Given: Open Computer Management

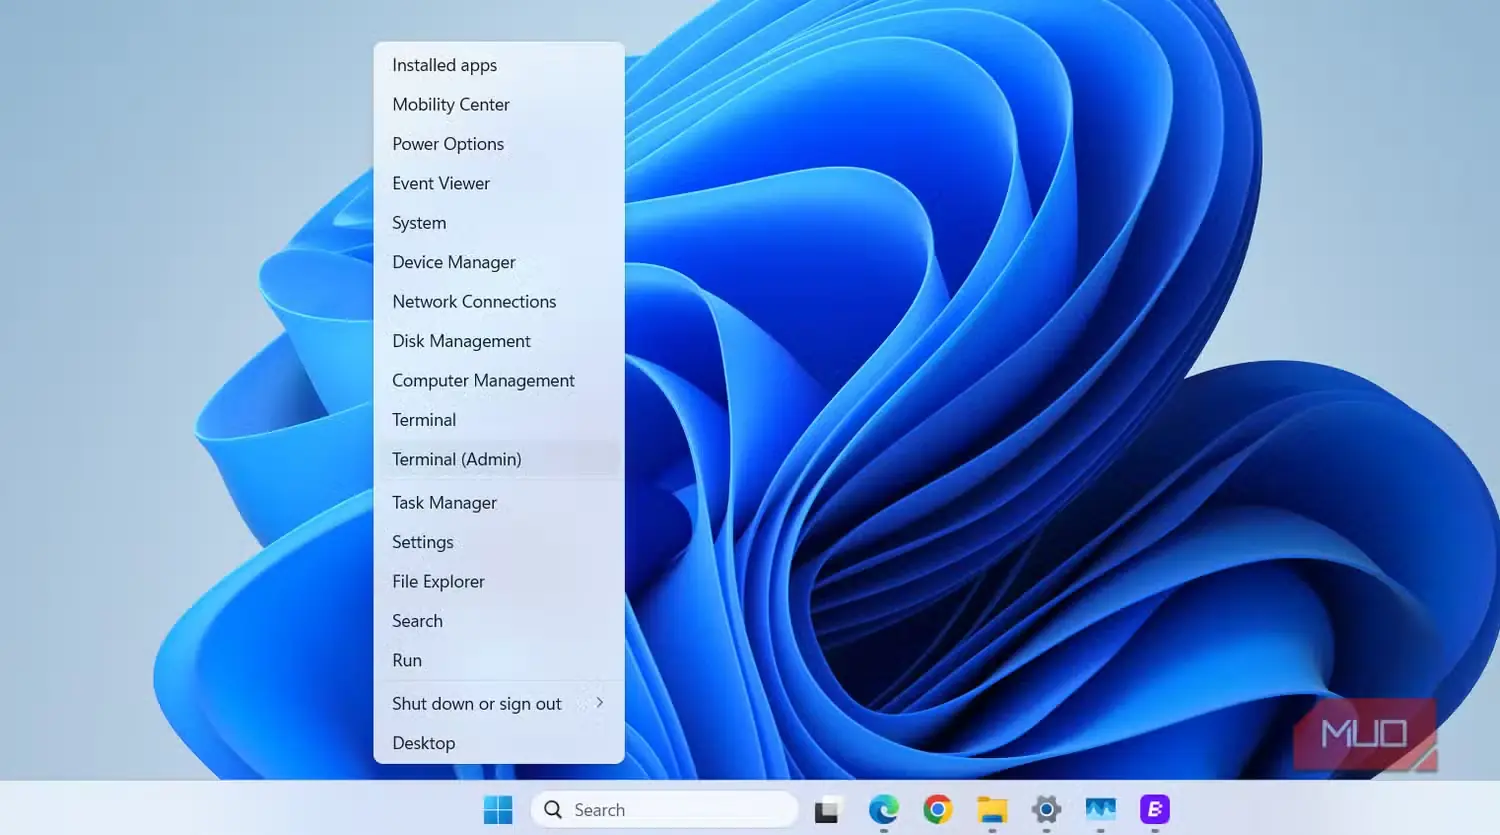Looking at the screenshot, I should tap(499, 381).
